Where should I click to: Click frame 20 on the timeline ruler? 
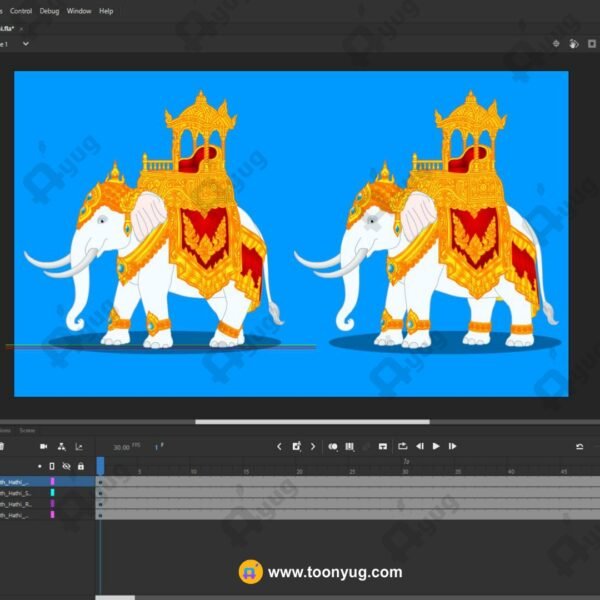click(x=300, y=472)
